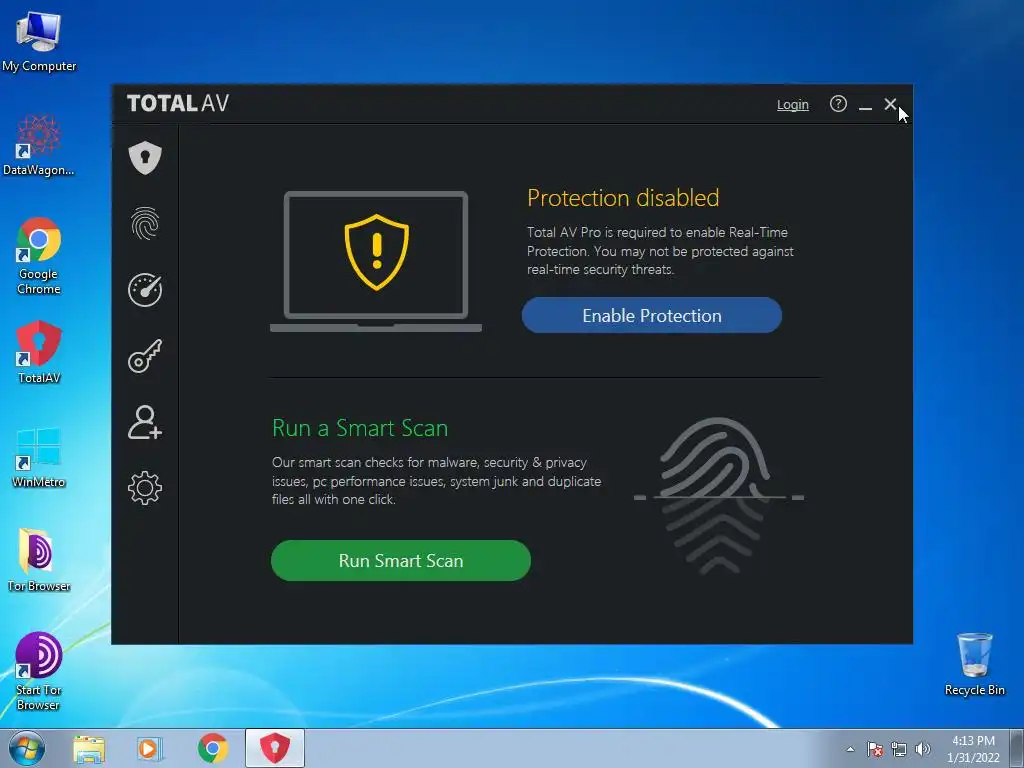The image size is (1024, 768).
Task: Select the Google Chrome desktop shortcut
Action: pos(39,257)
